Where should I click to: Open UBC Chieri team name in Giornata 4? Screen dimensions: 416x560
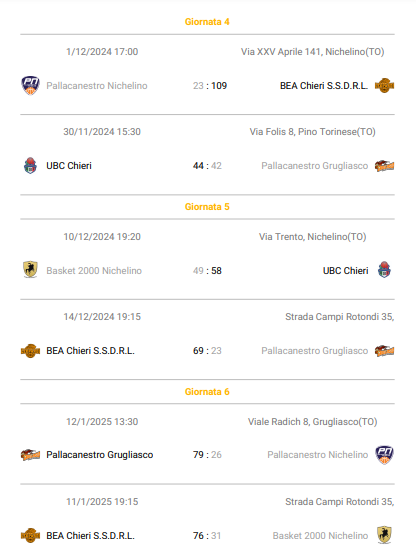(x=69, y=166)
